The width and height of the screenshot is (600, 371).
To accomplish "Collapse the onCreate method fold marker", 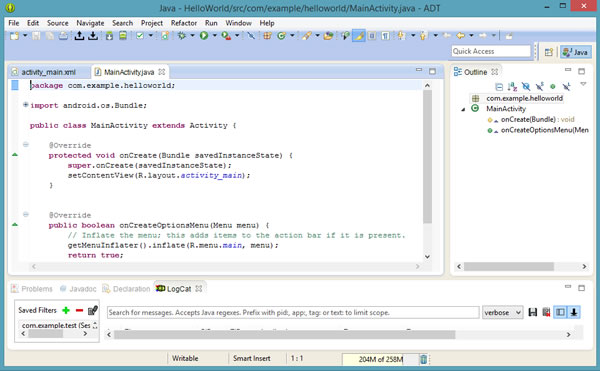I will [x=26, y=145].
